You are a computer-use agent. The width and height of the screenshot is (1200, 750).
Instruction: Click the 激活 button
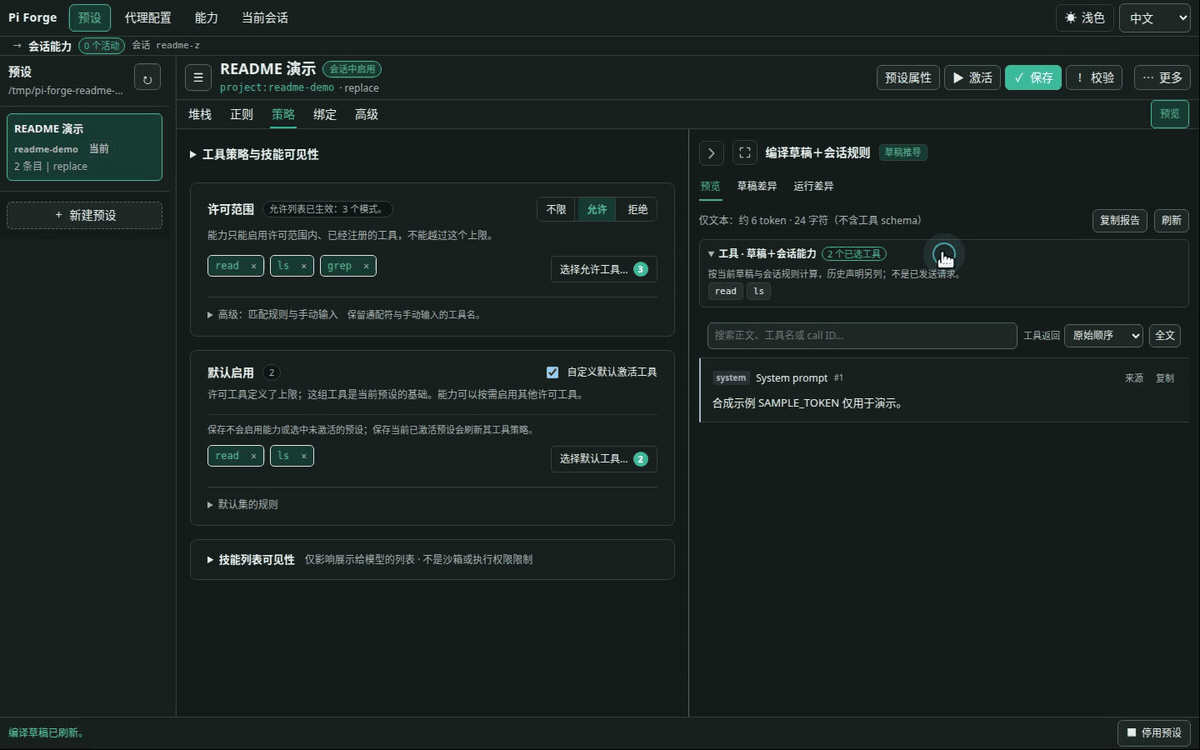pyautogui.click(x=972, y=78)
